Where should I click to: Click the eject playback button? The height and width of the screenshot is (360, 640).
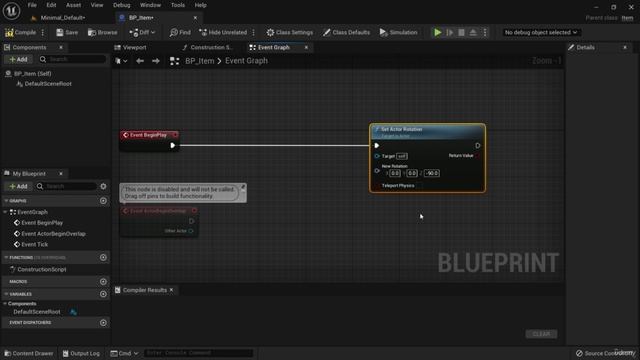[473, 32]
